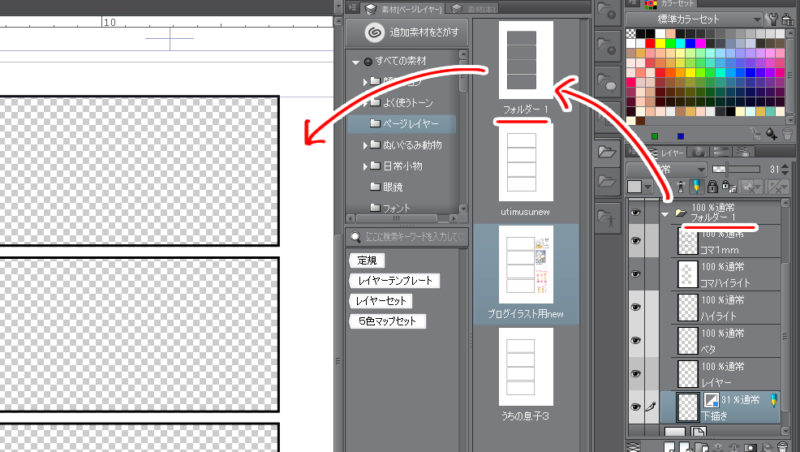
Task: Collapse the フォルダー 1 layer folder arrow
Action: pos(665,214)
